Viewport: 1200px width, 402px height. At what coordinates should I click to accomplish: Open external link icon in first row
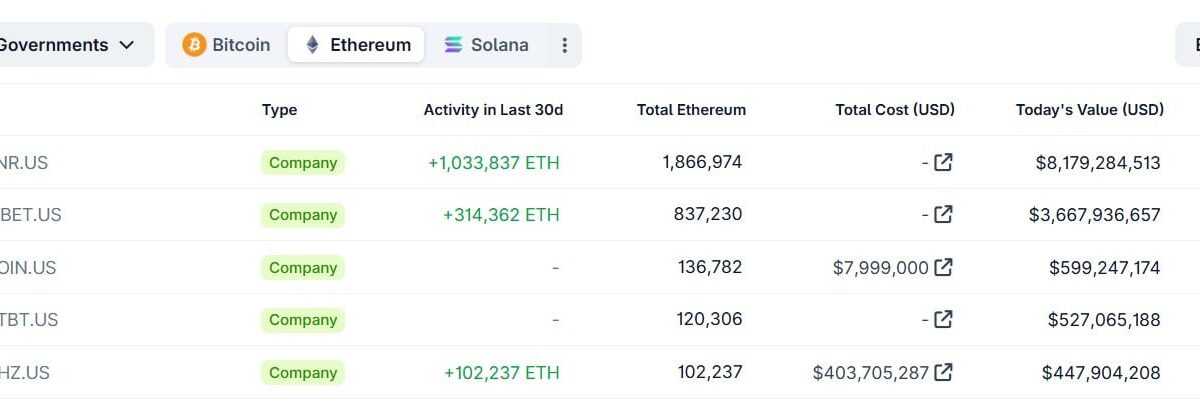(x=943, y=162)
